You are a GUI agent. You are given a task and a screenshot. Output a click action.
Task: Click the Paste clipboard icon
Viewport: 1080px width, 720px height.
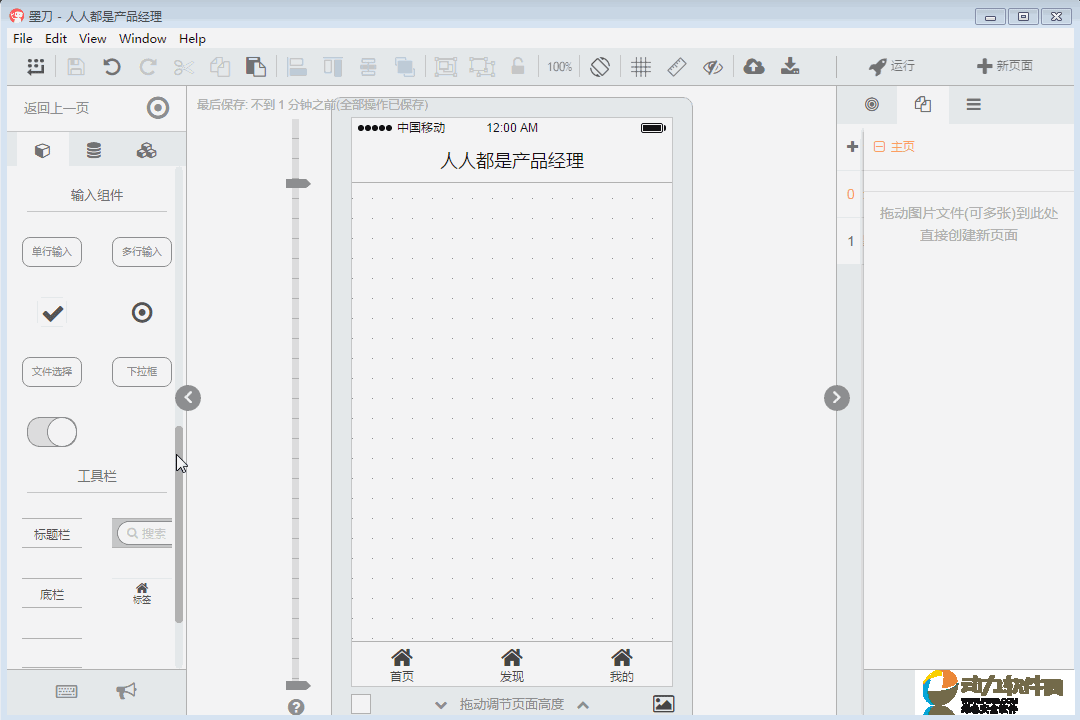(x=256, y=67)
